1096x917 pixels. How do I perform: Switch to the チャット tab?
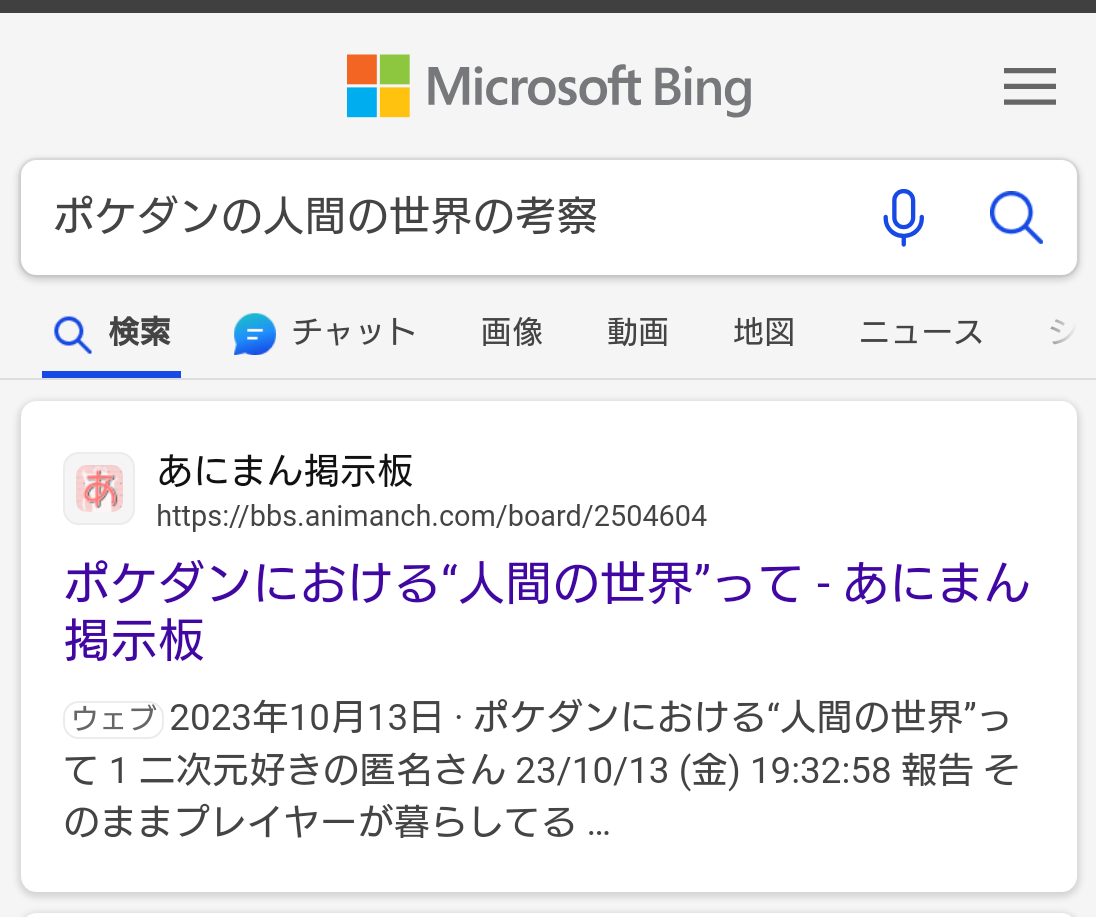[x=353, y=332]
